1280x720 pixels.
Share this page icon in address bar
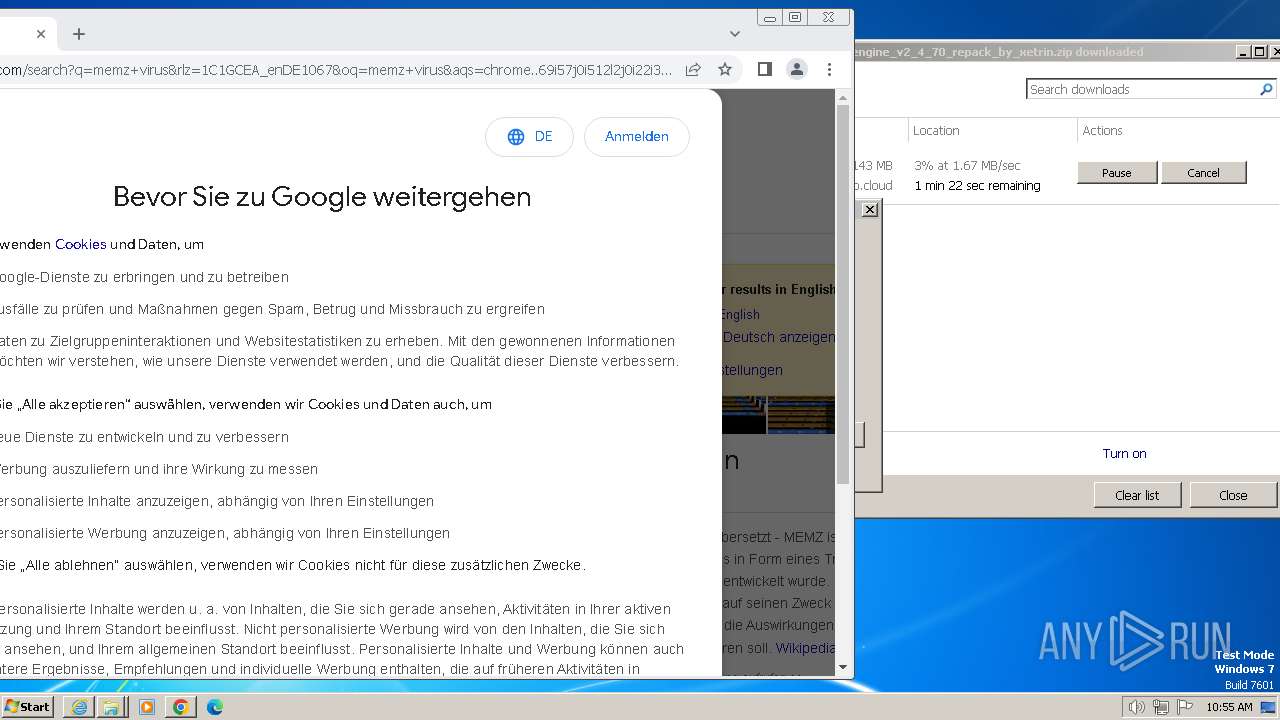point(693,70)
